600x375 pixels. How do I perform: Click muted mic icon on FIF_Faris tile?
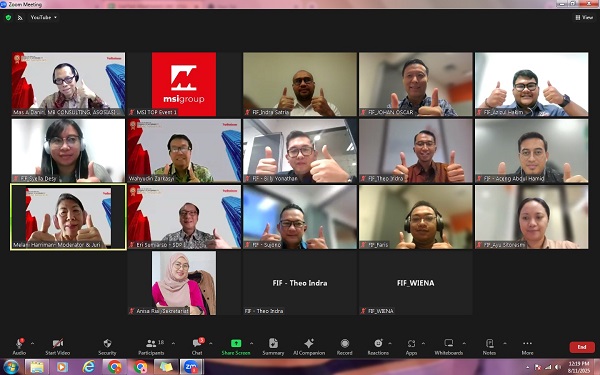point(364,245)
